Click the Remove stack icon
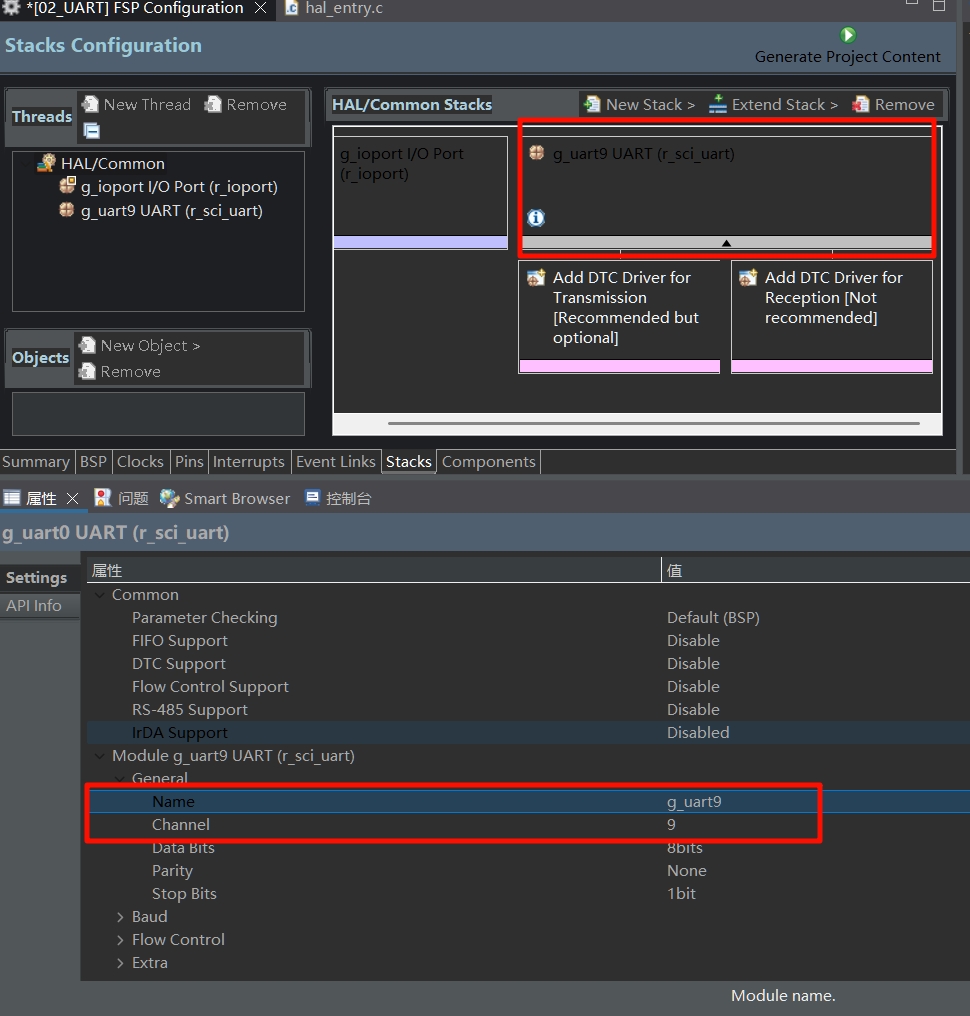This screenshot has width=970, height=1016. click(861, 104)
